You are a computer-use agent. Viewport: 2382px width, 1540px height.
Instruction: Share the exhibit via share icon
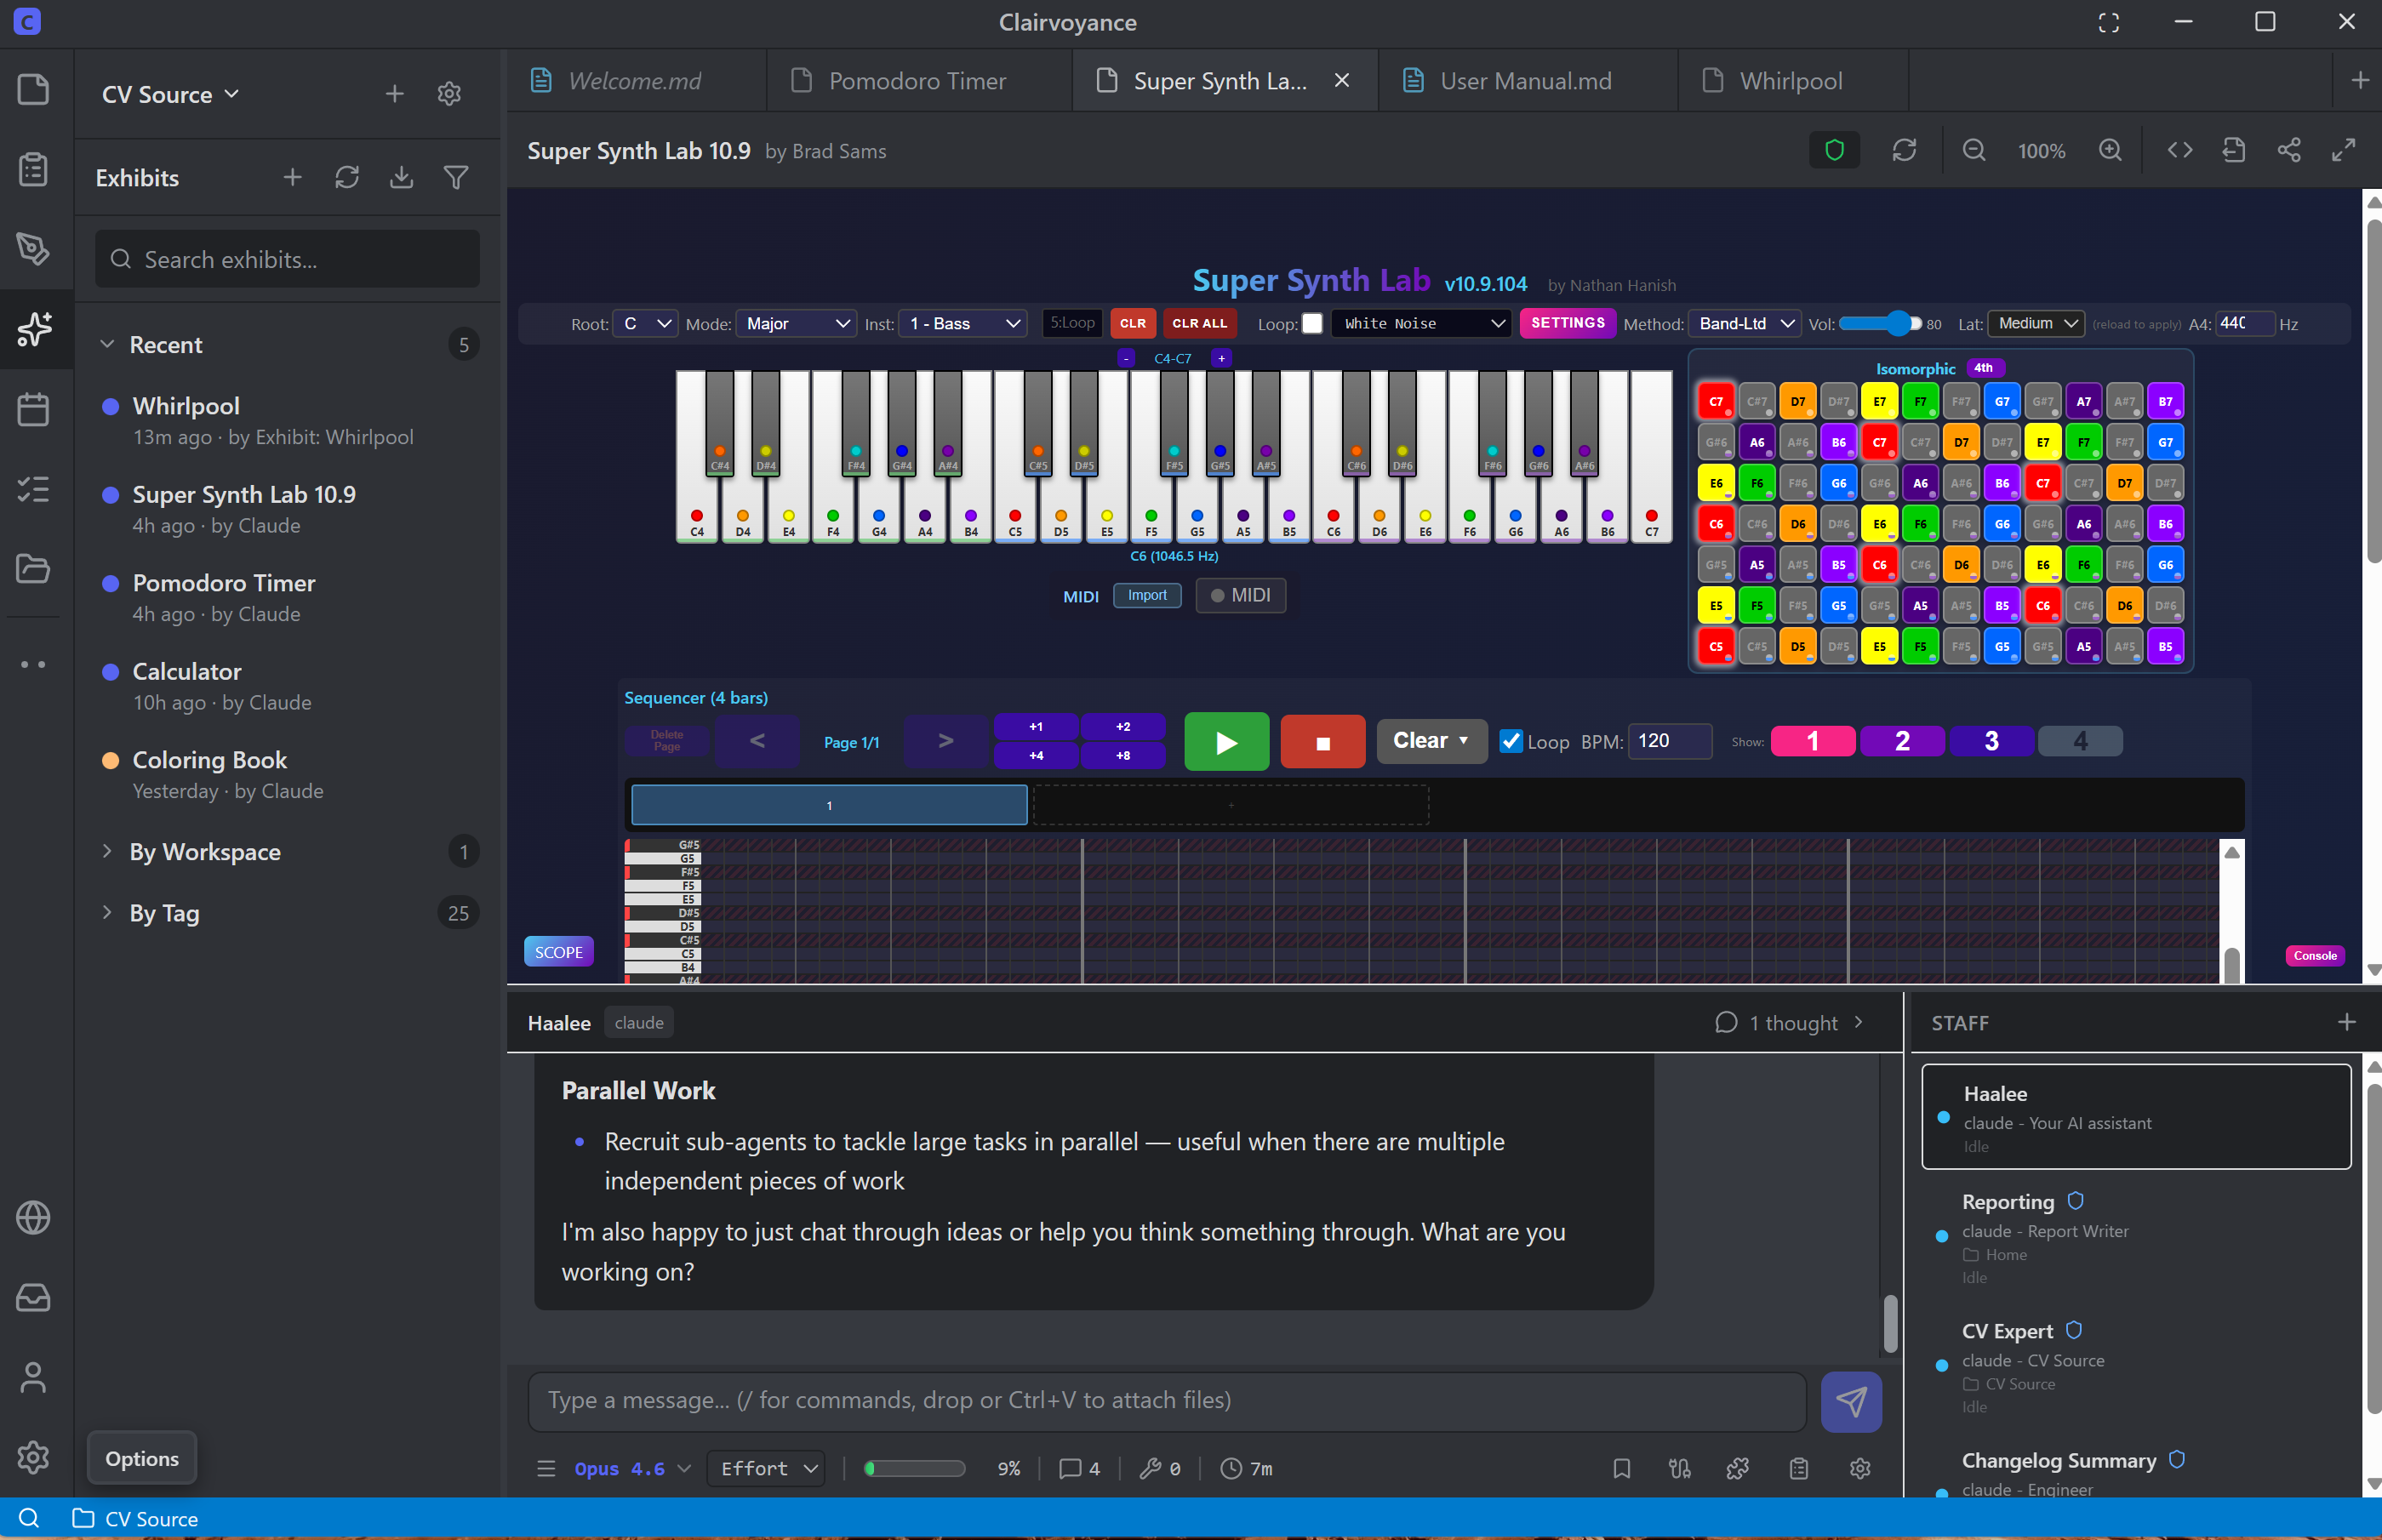click(x=2289, y=150)
